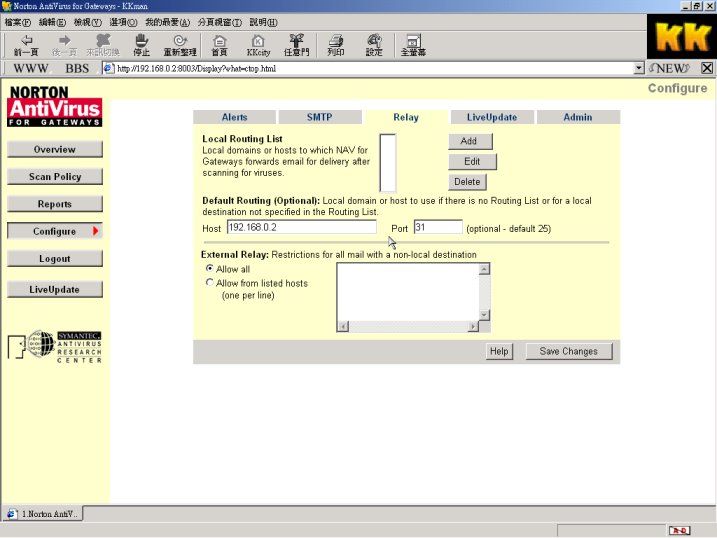Click the hosts list vertical scrollbar down arrow
This screenshot has height=538, width=717.
pyautogui.click(x=485, y=315)
